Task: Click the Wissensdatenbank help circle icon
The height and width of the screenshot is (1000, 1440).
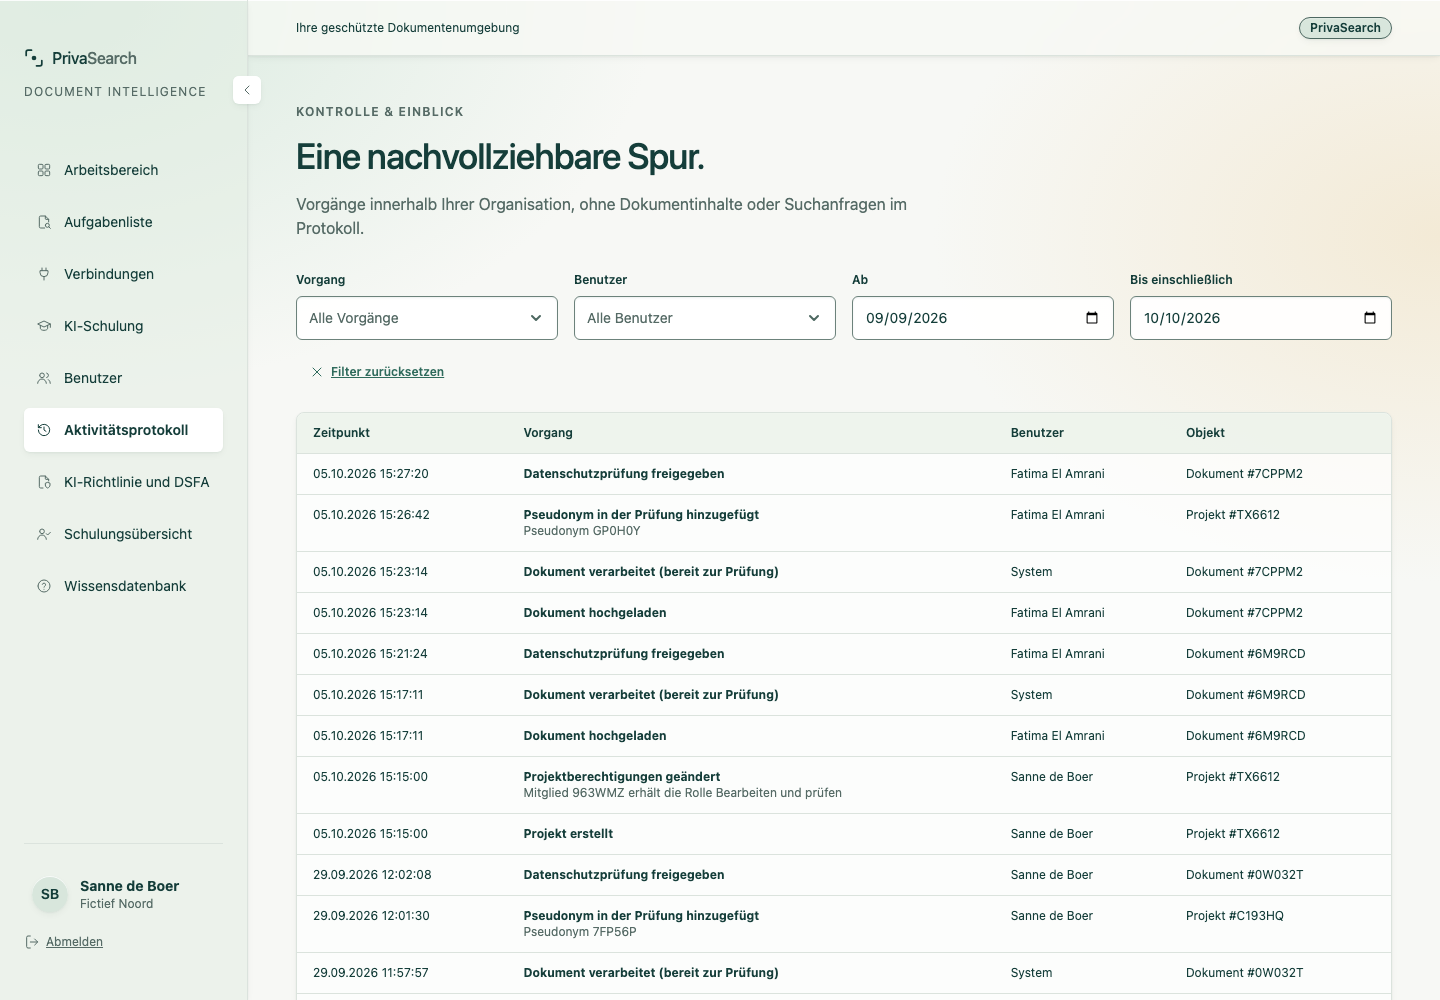Action: [x=44, y=586]
